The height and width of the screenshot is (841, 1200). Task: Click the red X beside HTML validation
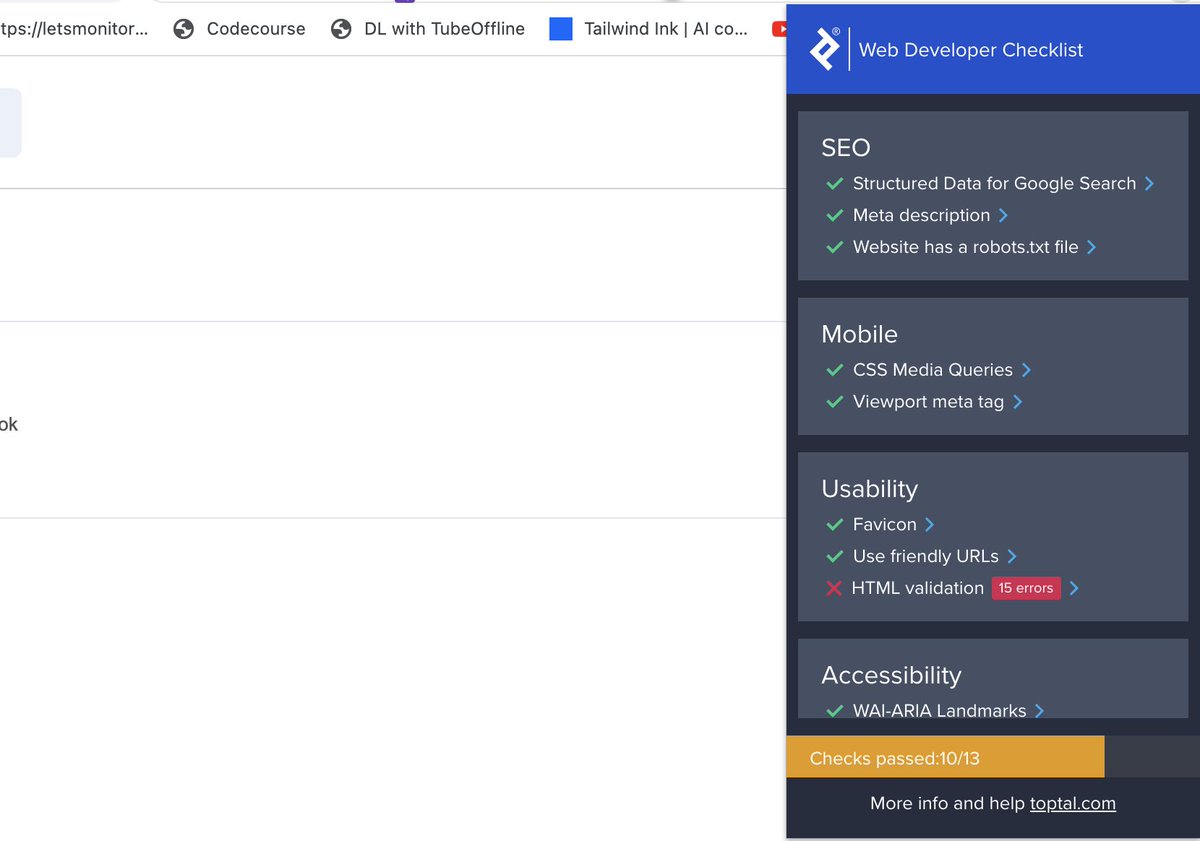[835, 588]
